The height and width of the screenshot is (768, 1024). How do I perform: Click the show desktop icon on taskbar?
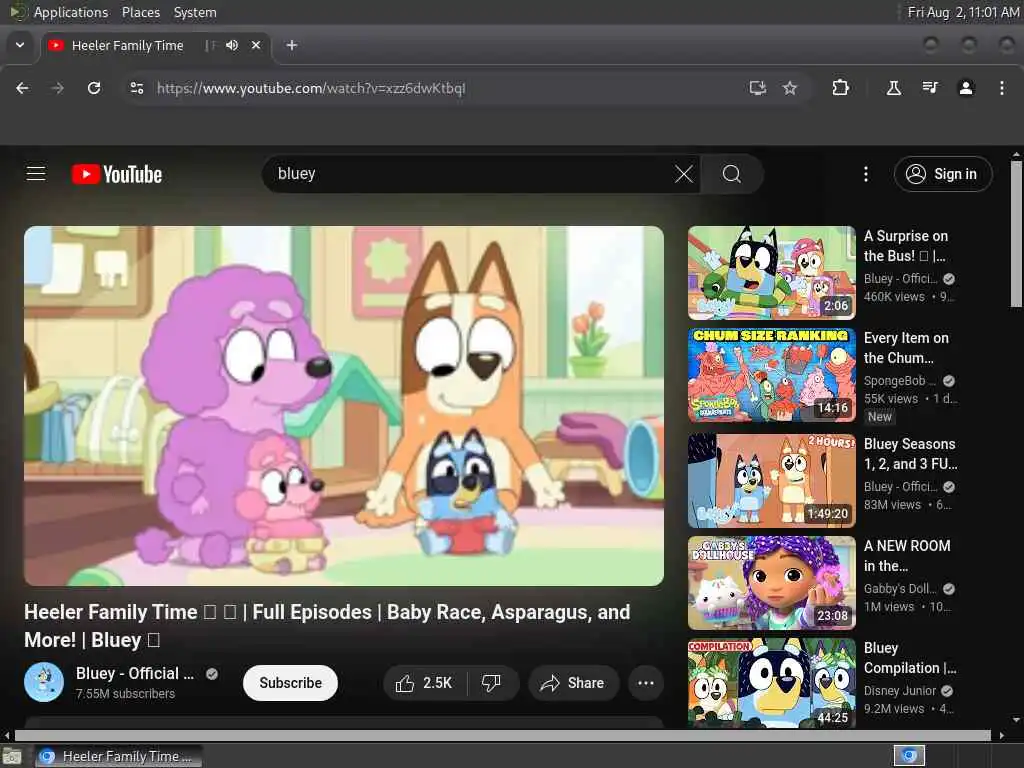click(11, 757)
